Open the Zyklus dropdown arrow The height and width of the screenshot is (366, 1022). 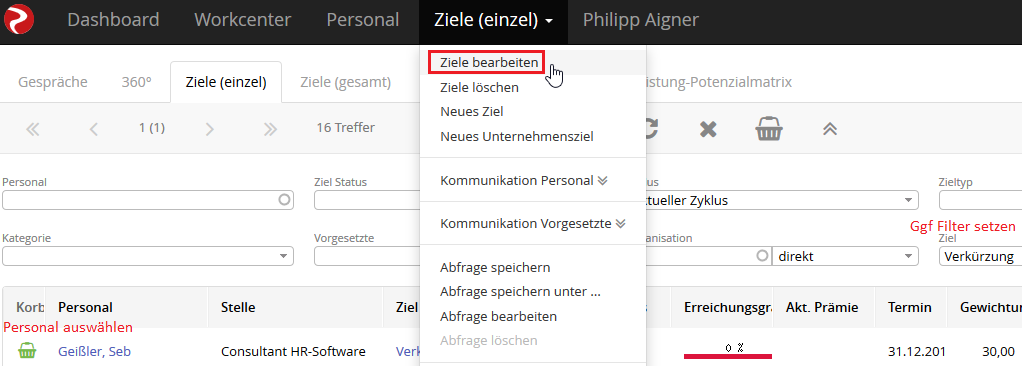(908, 201)
